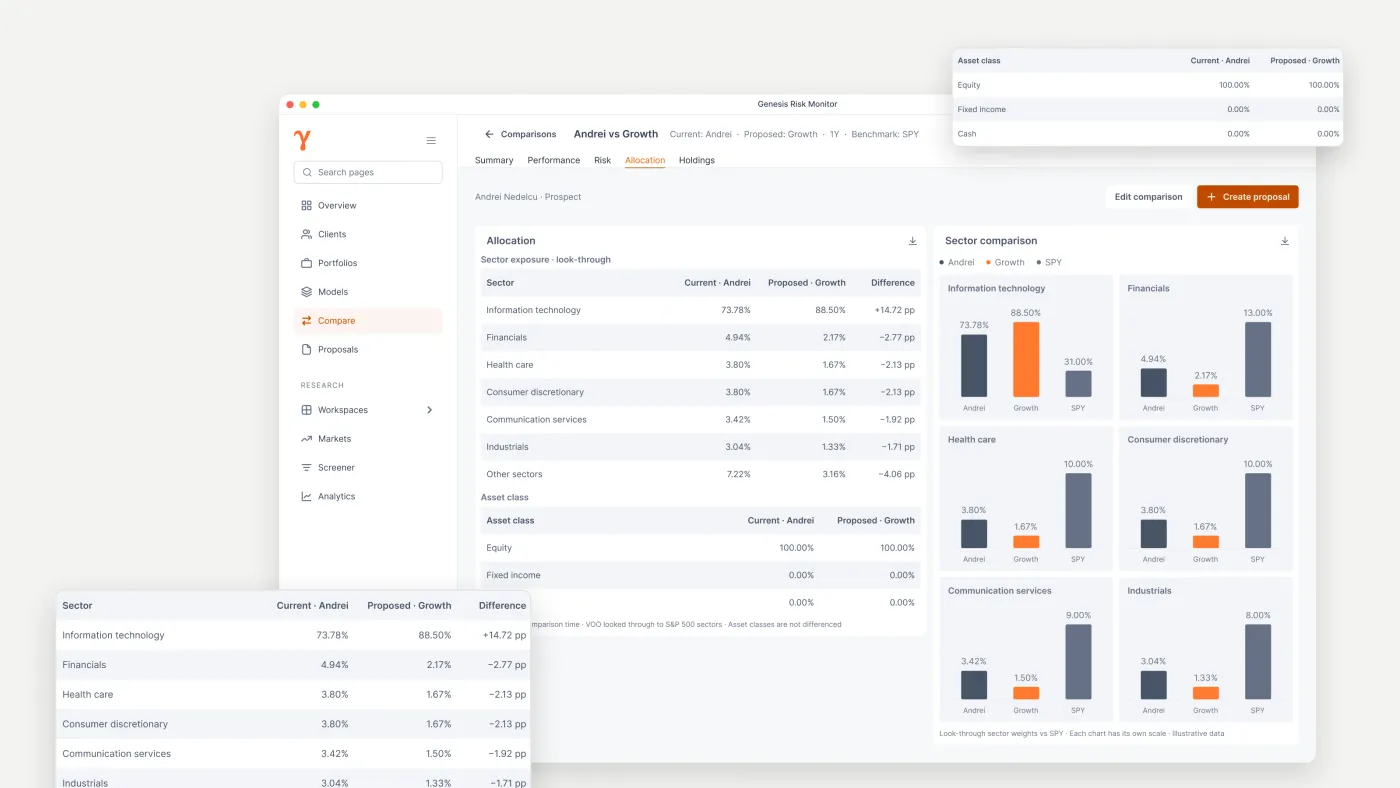
Task: Toggle the sidebar hamburger menu icon
Action: 431,141
